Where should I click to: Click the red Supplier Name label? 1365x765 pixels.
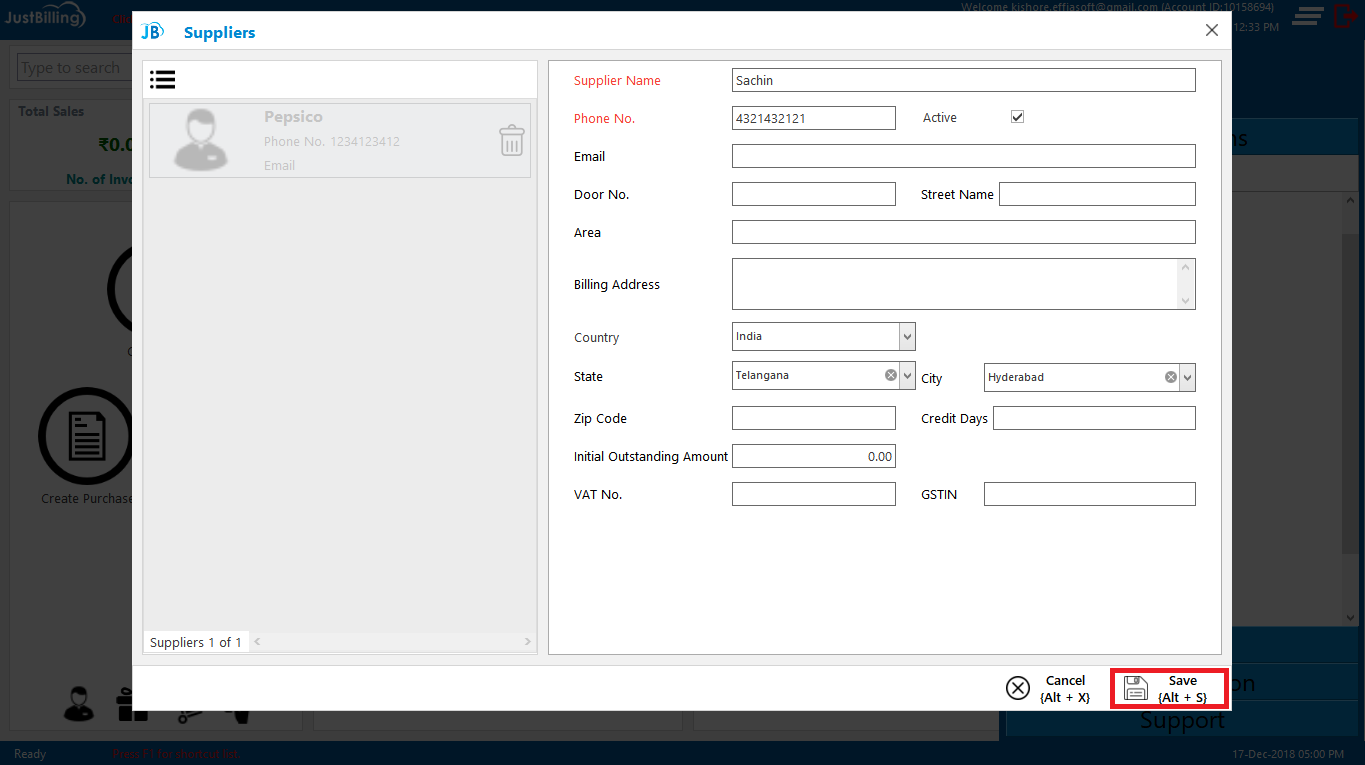pos(617,80)
